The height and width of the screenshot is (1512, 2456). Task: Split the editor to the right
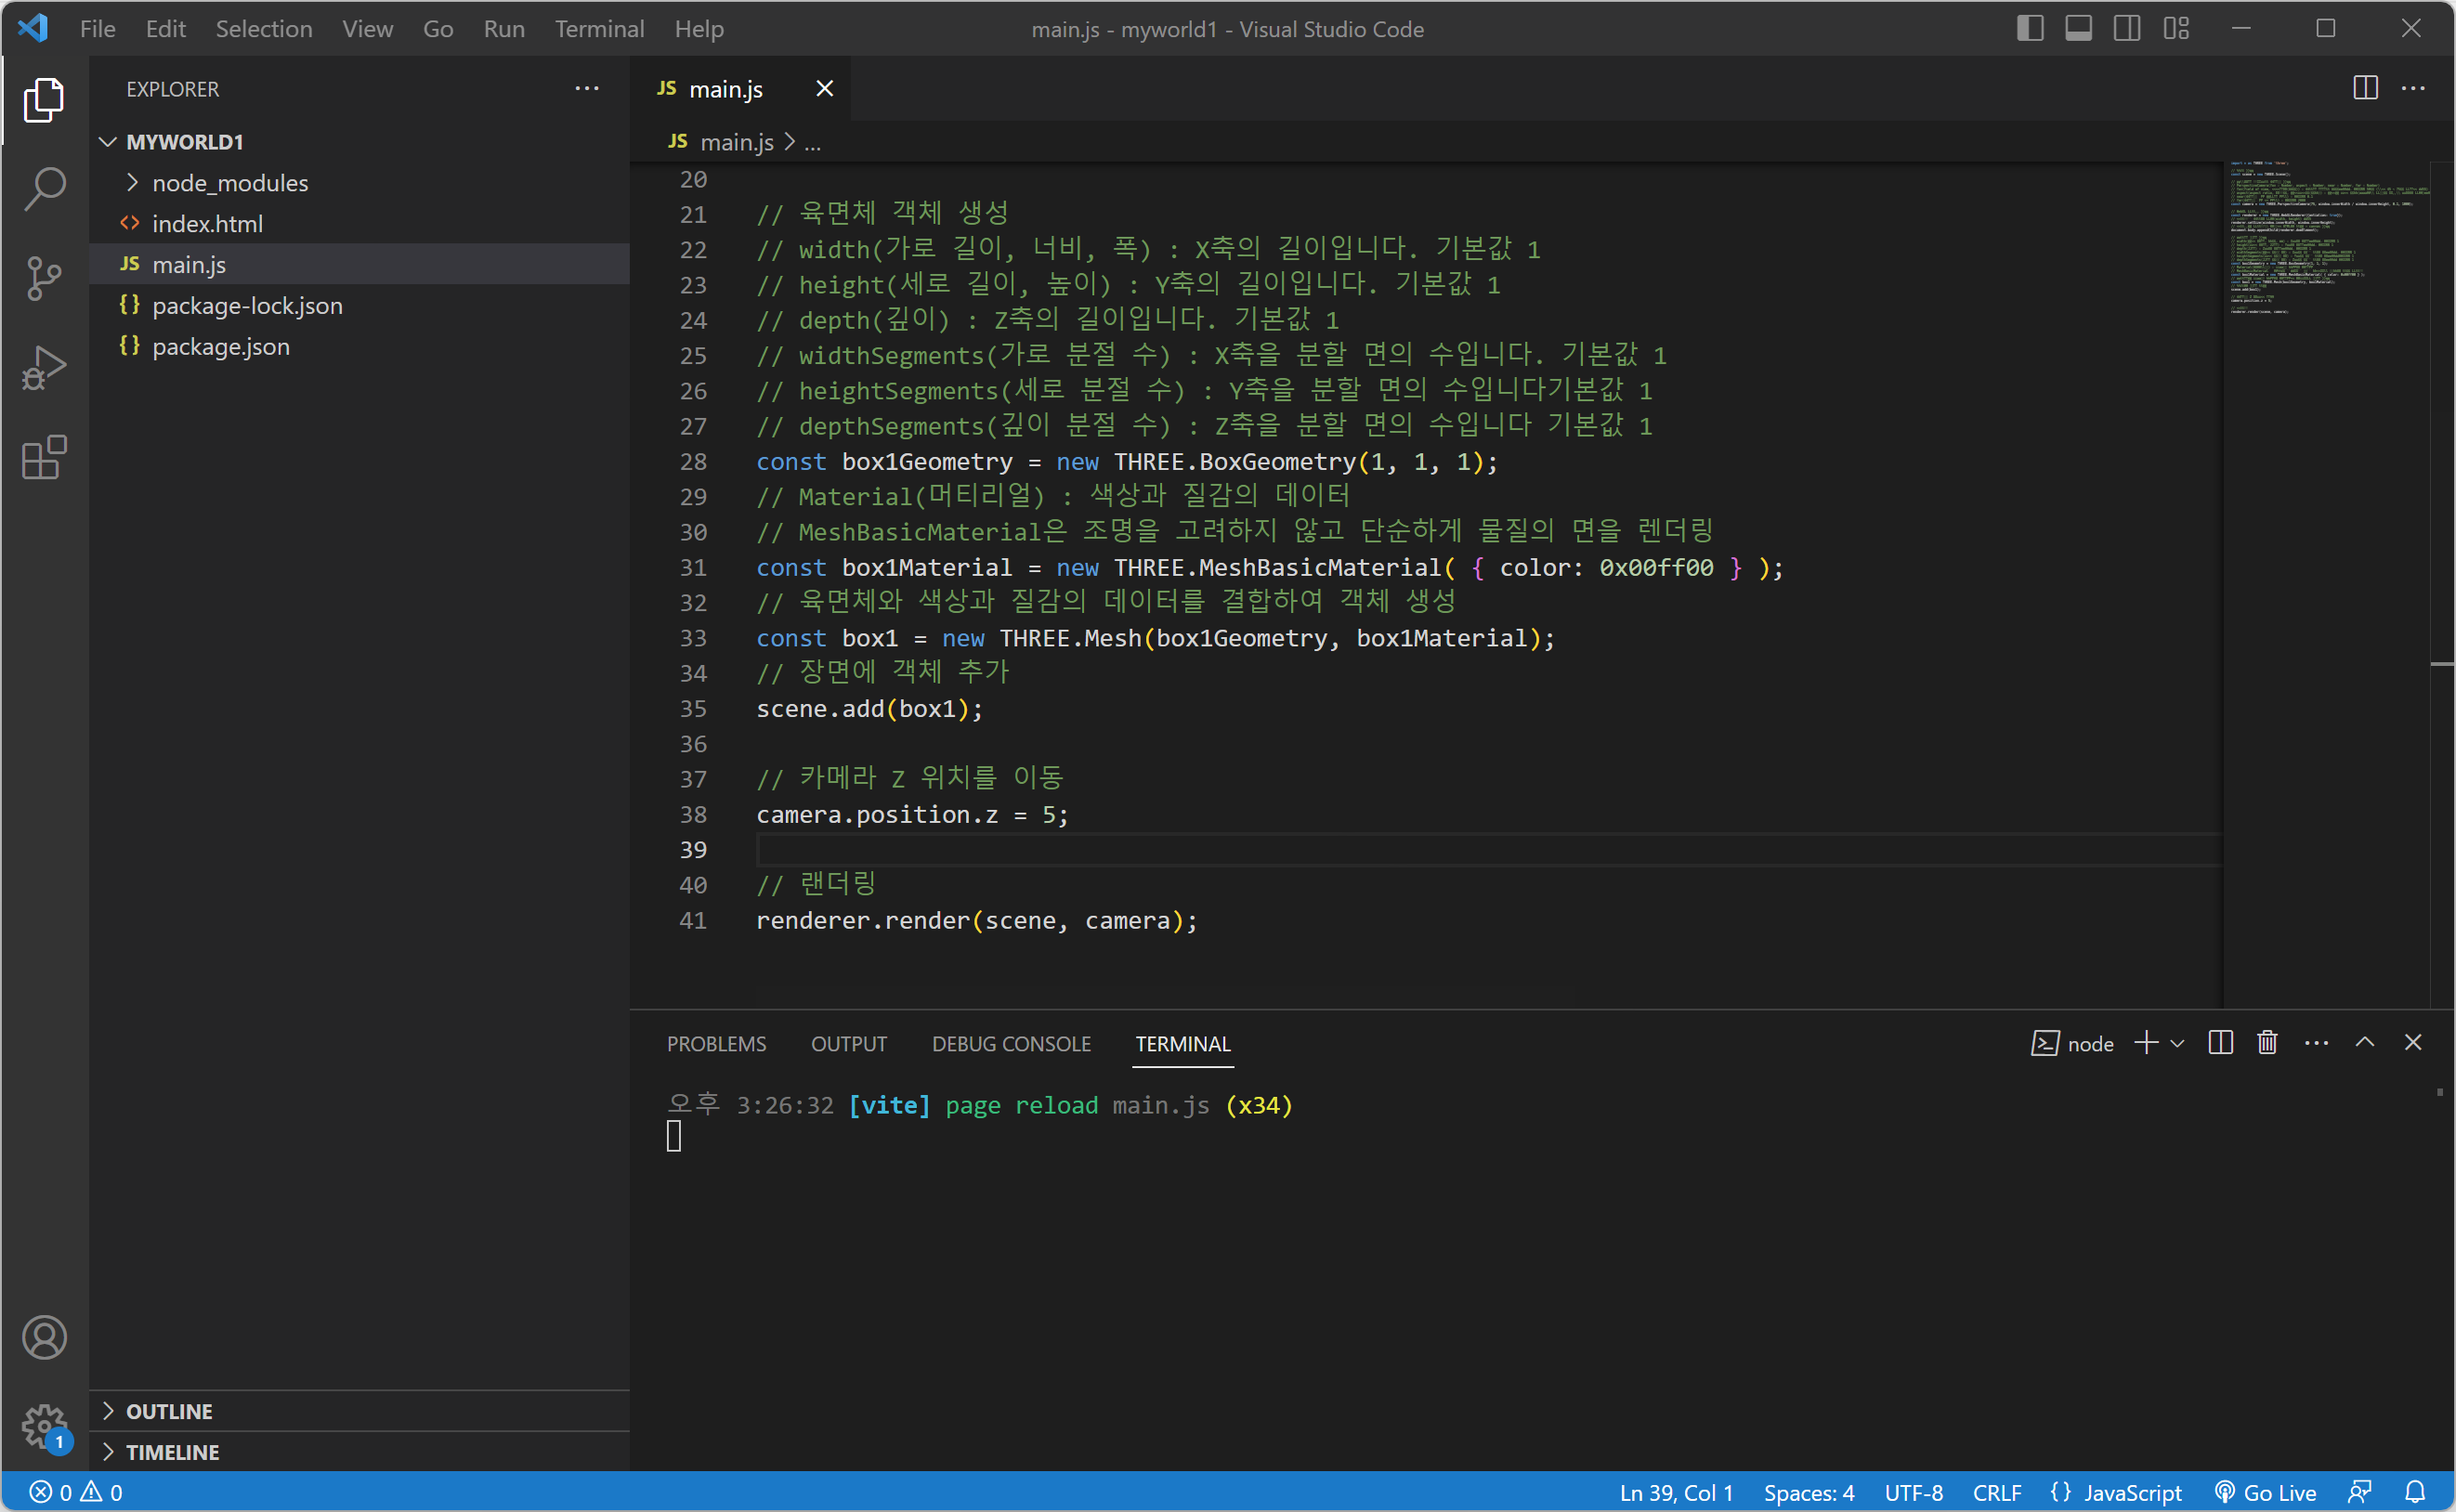click(2365, 88)
